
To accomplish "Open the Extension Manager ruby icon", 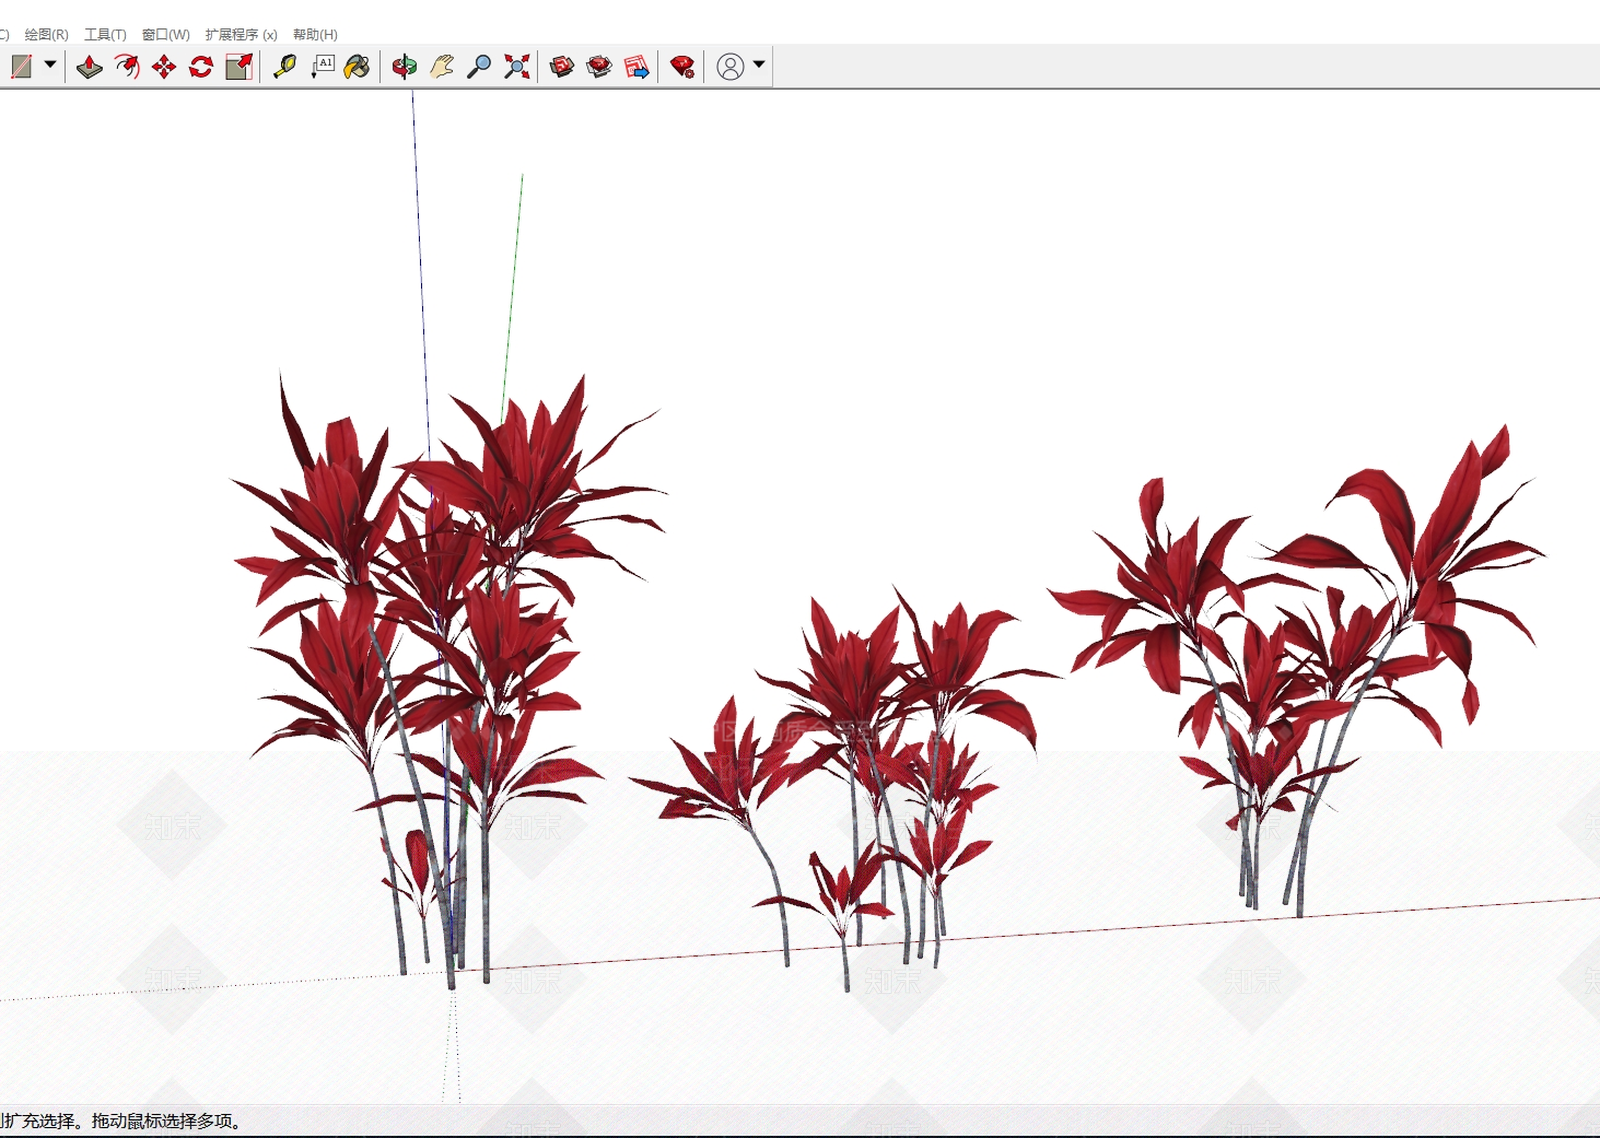I will (683, 67).
